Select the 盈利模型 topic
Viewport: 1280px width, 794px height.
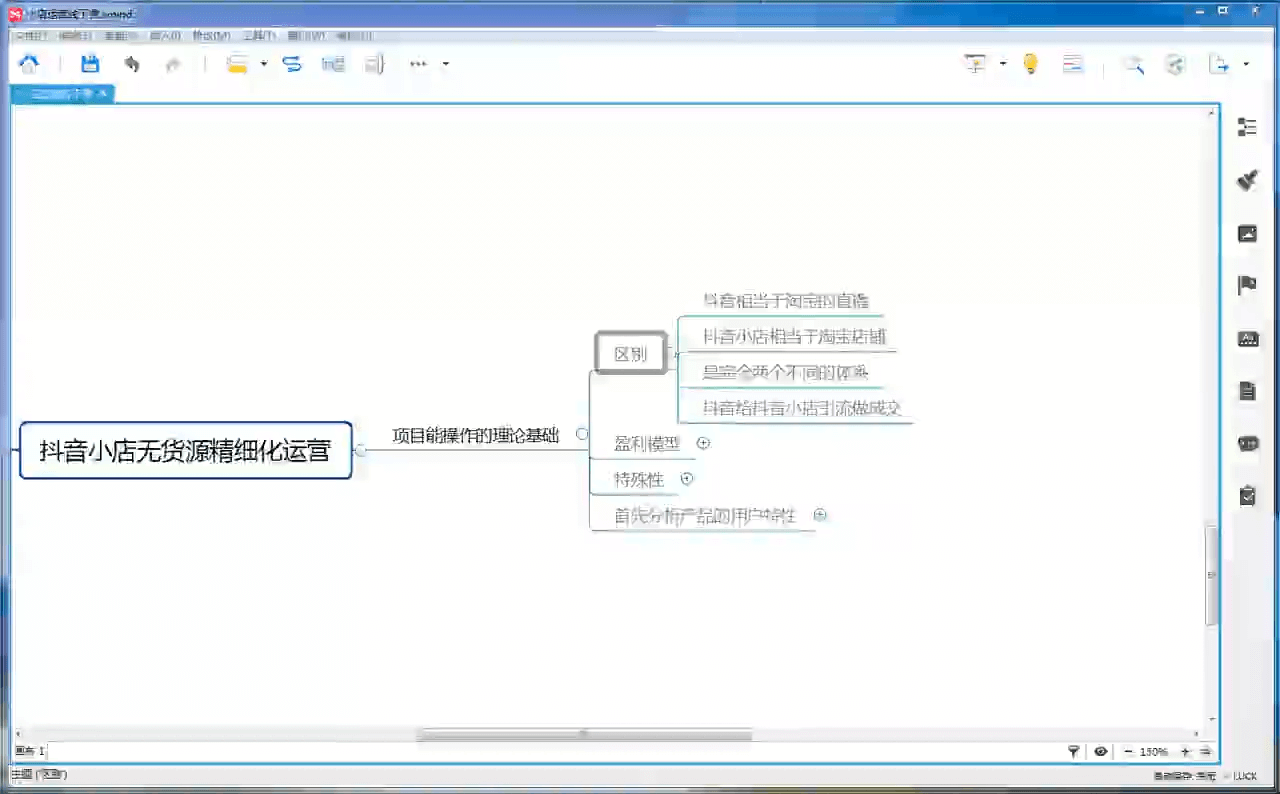(647, 444)
